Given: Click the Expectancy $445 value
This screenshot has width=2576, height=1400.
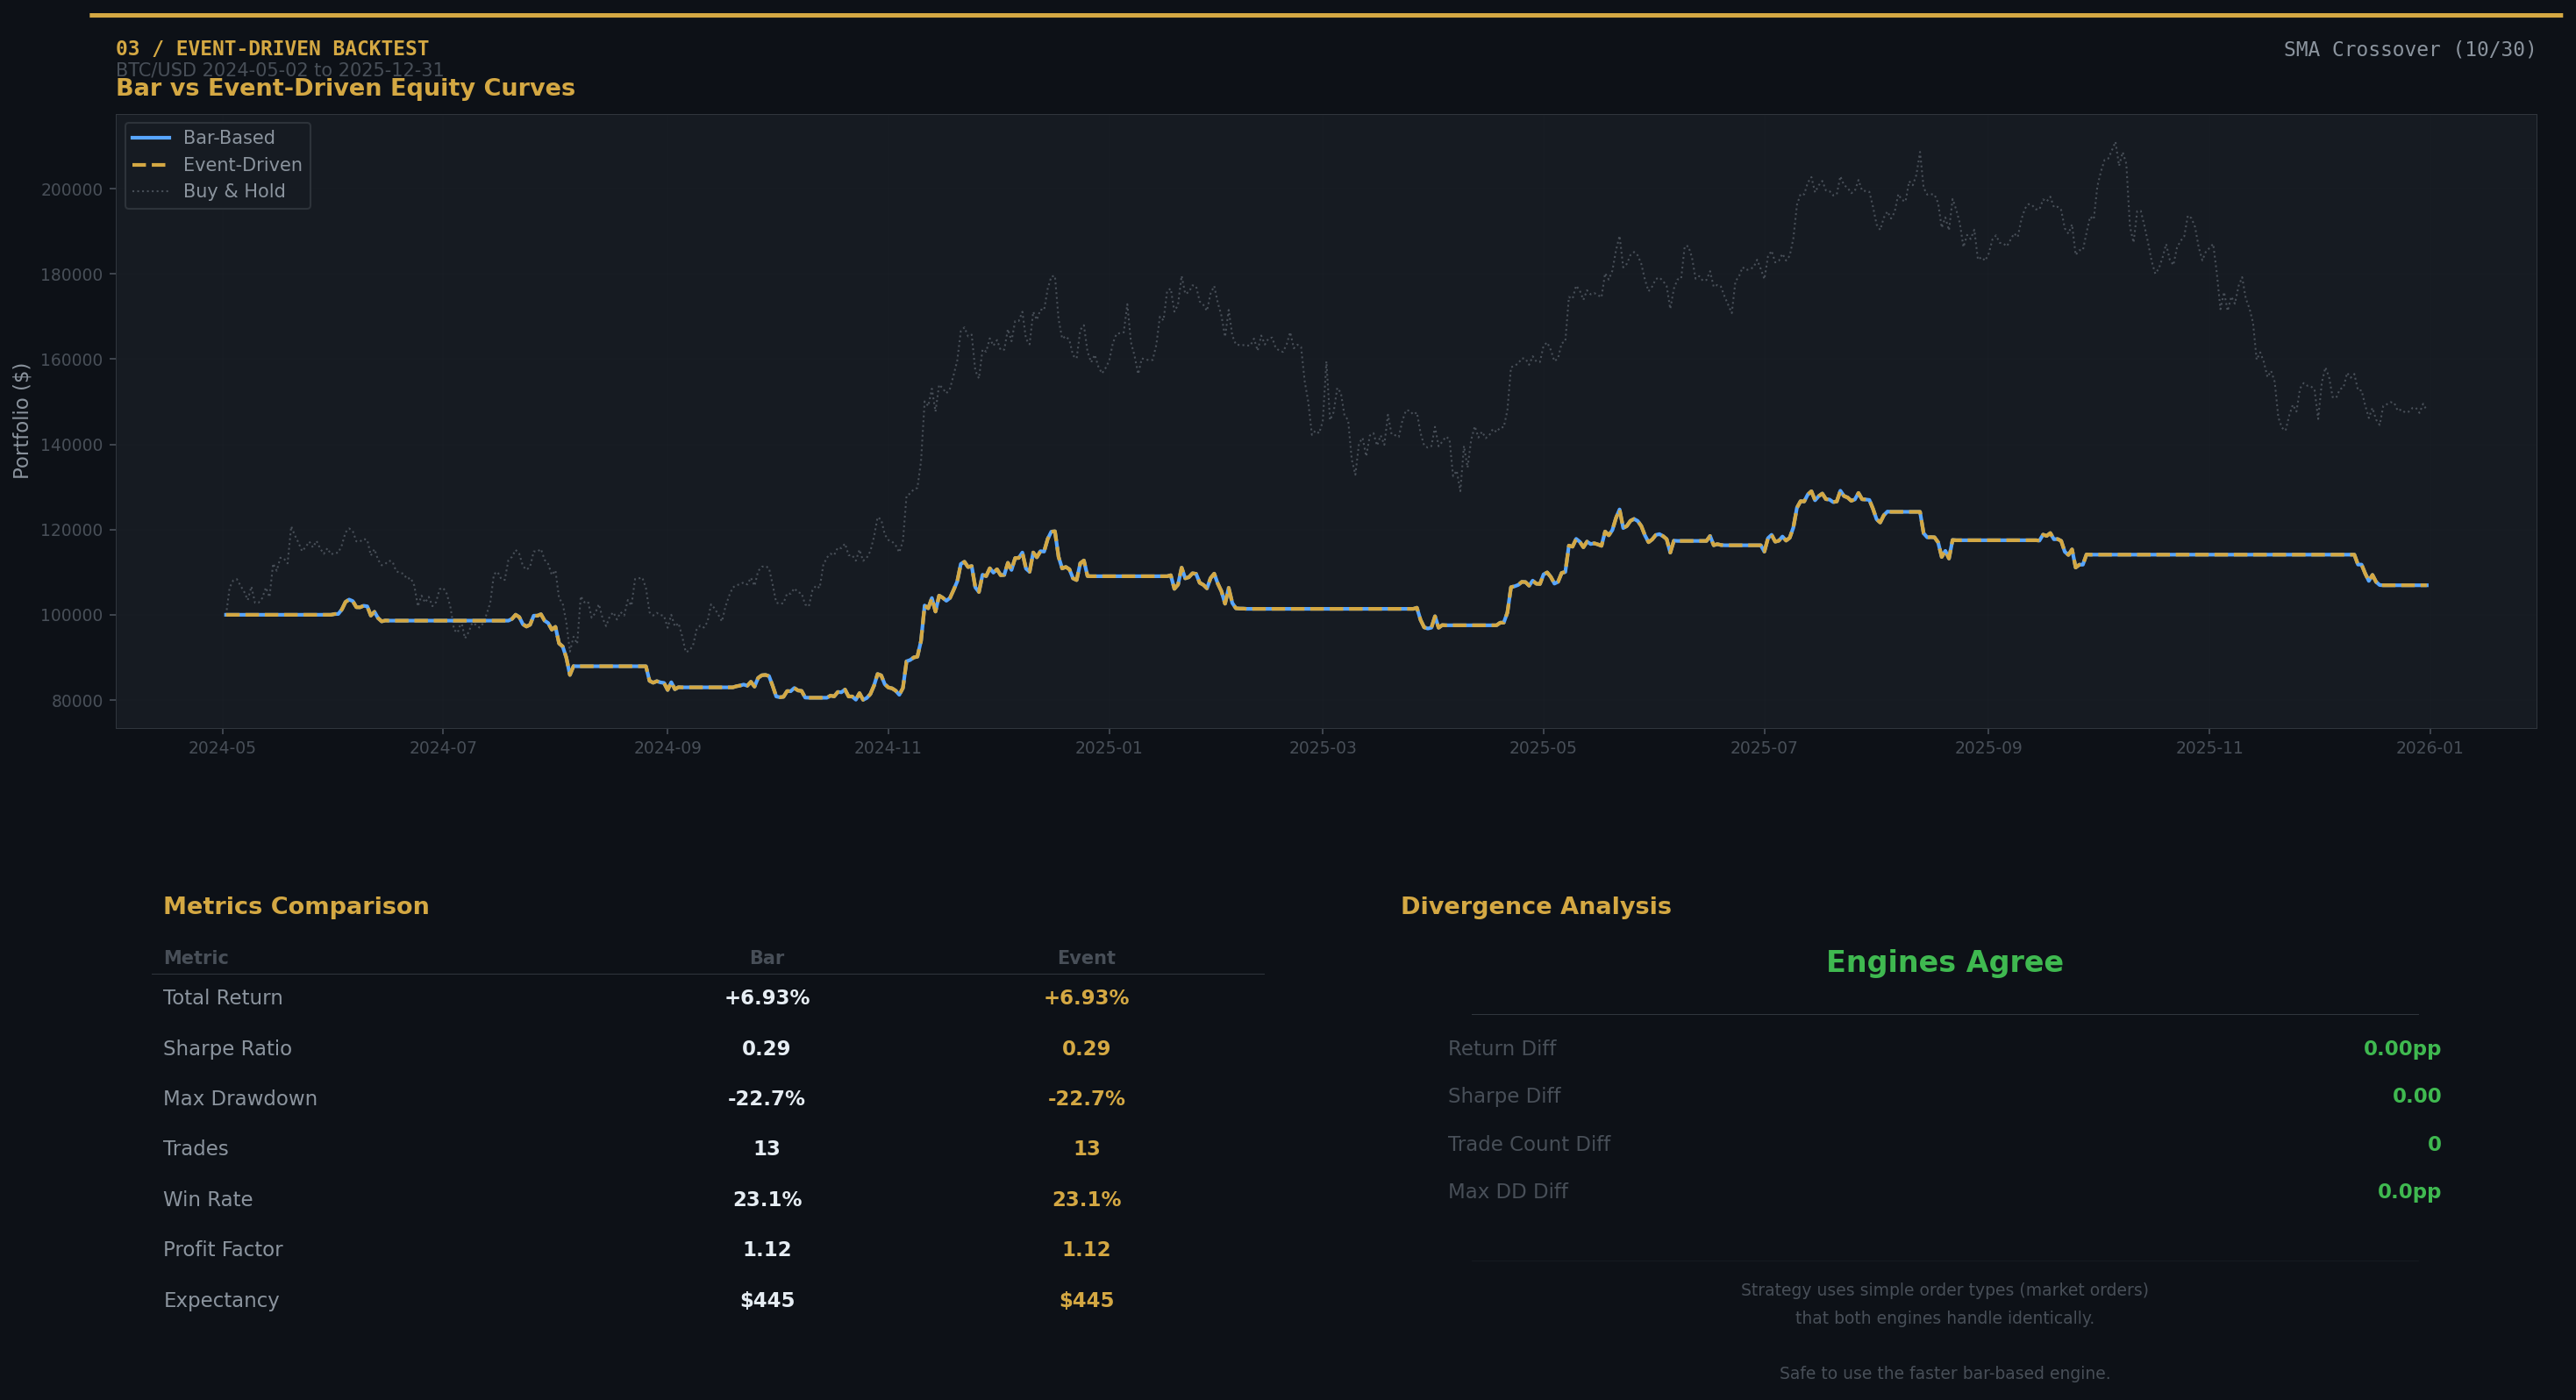Looking at the screenshot, I should click(767, 1299).
